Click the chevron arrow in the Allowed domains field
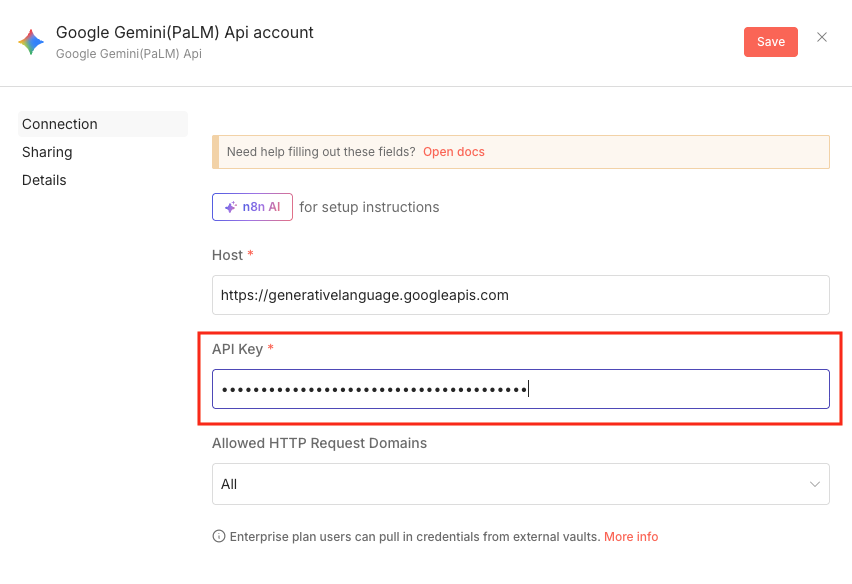 pos(813,484)
